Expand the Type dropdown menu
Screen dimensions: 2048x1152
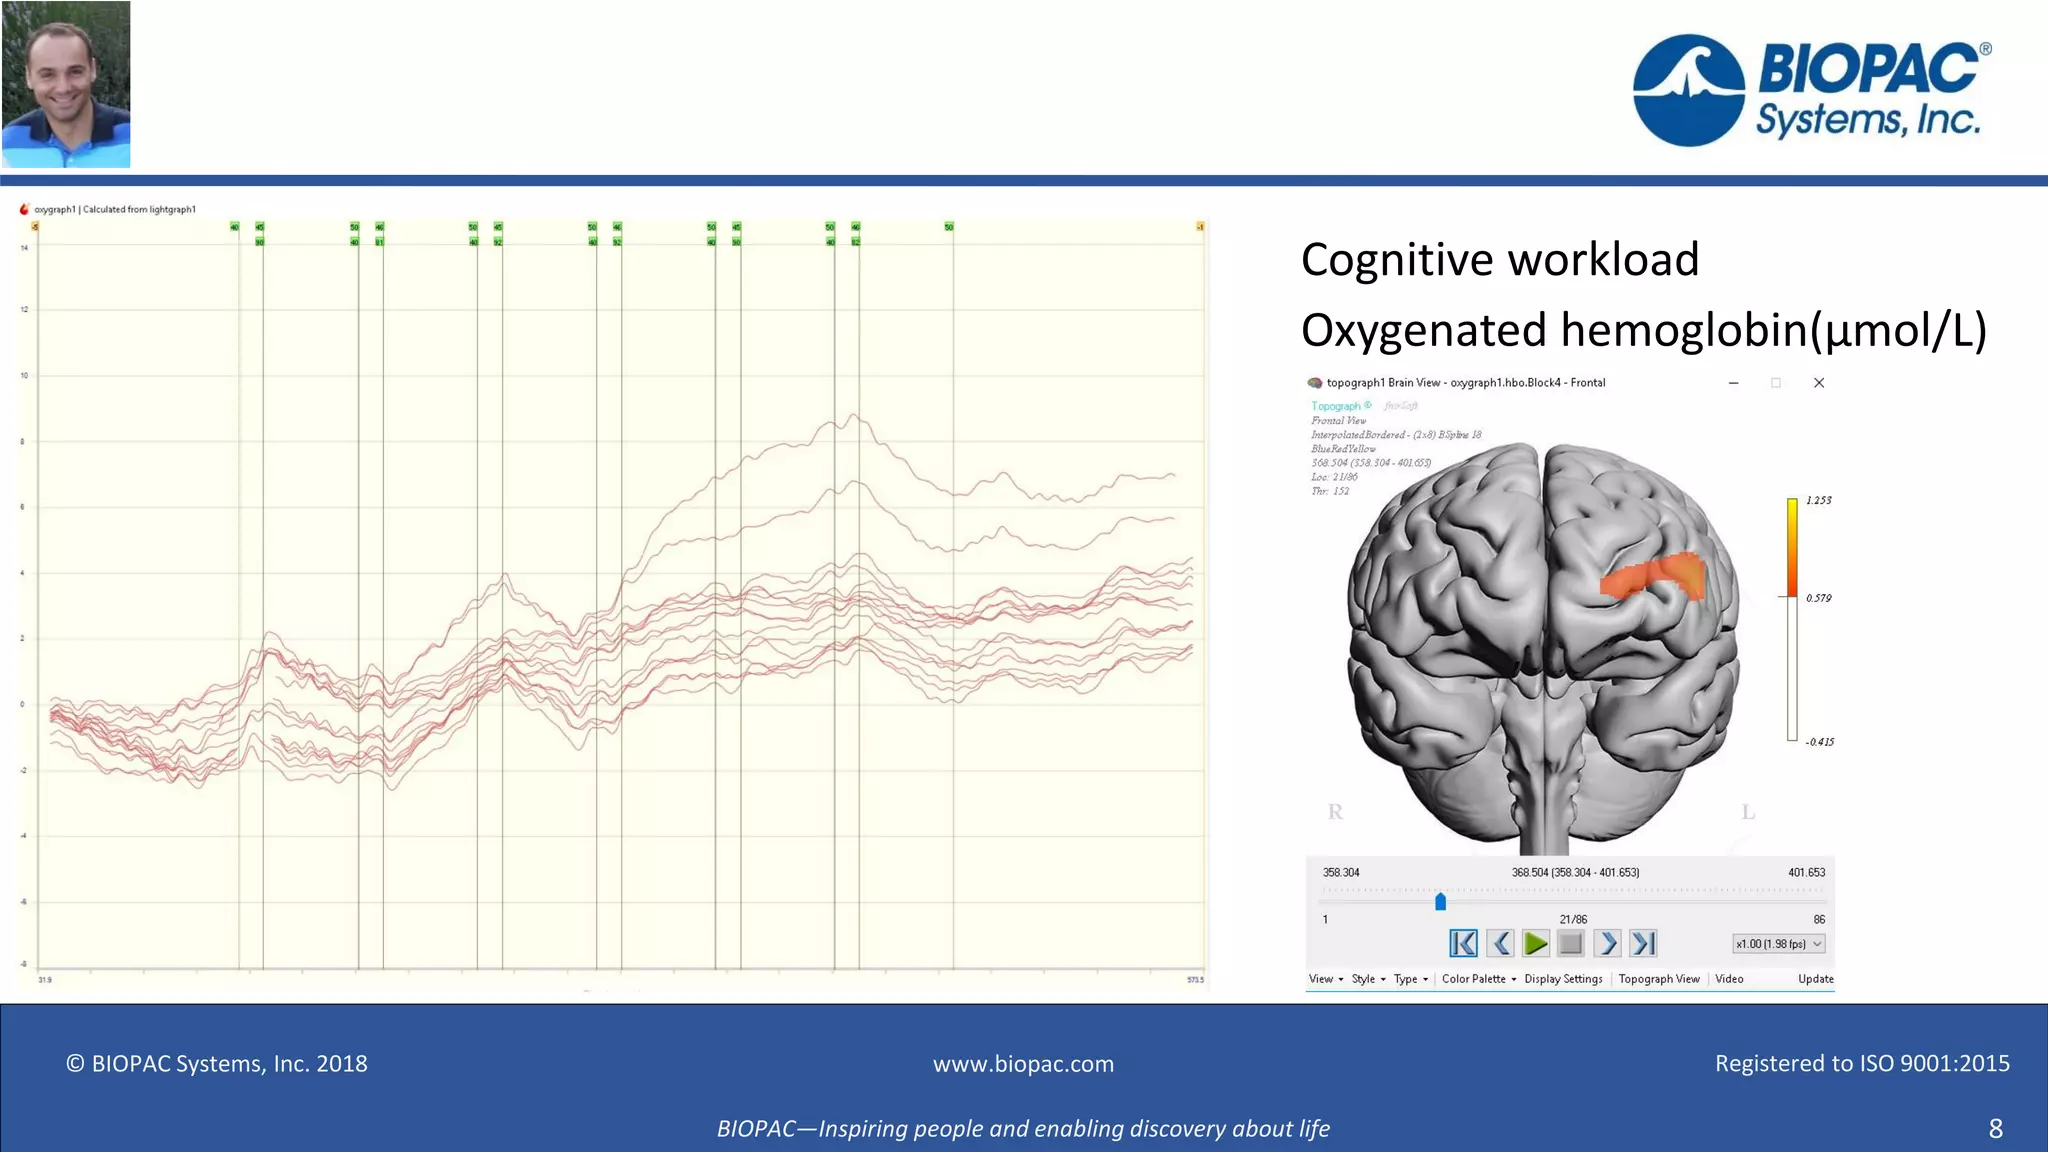point(1410,979)
